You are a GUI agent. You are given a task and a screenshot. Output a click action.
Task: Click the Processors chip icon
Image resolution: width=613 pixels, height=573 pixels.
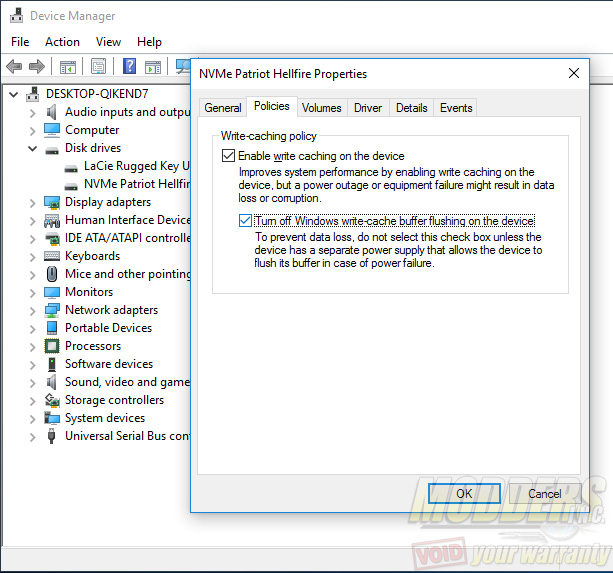pyautogui.click(x=52, y=346)
